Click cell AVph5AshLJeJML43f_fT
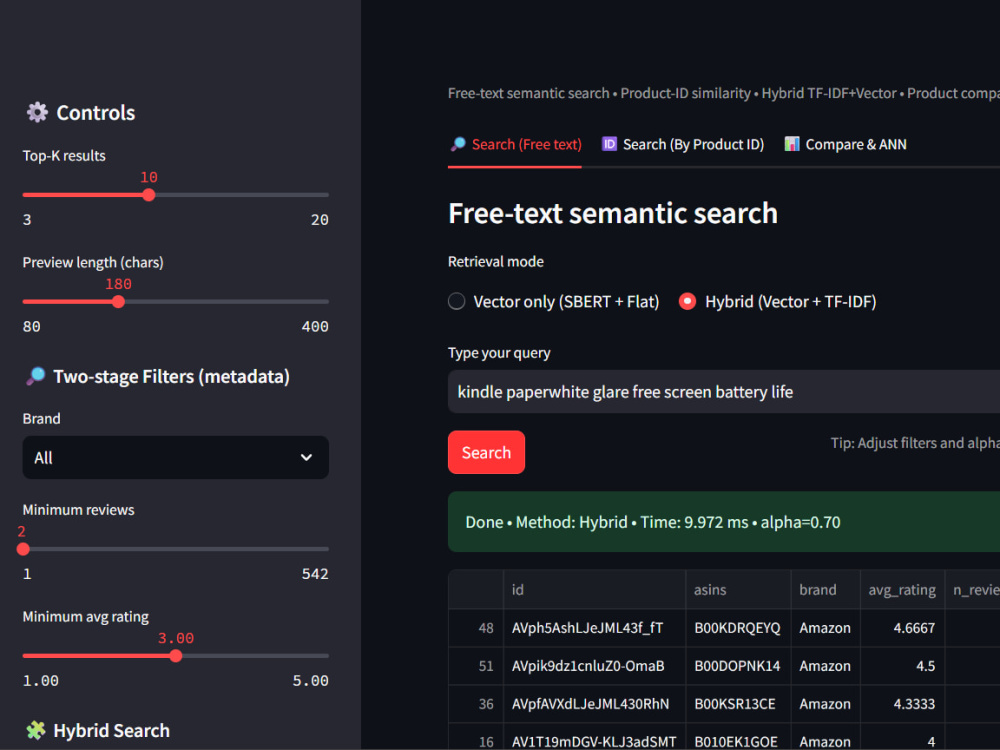Screen dimensions: 1000x750 click(x=594, y=628)
